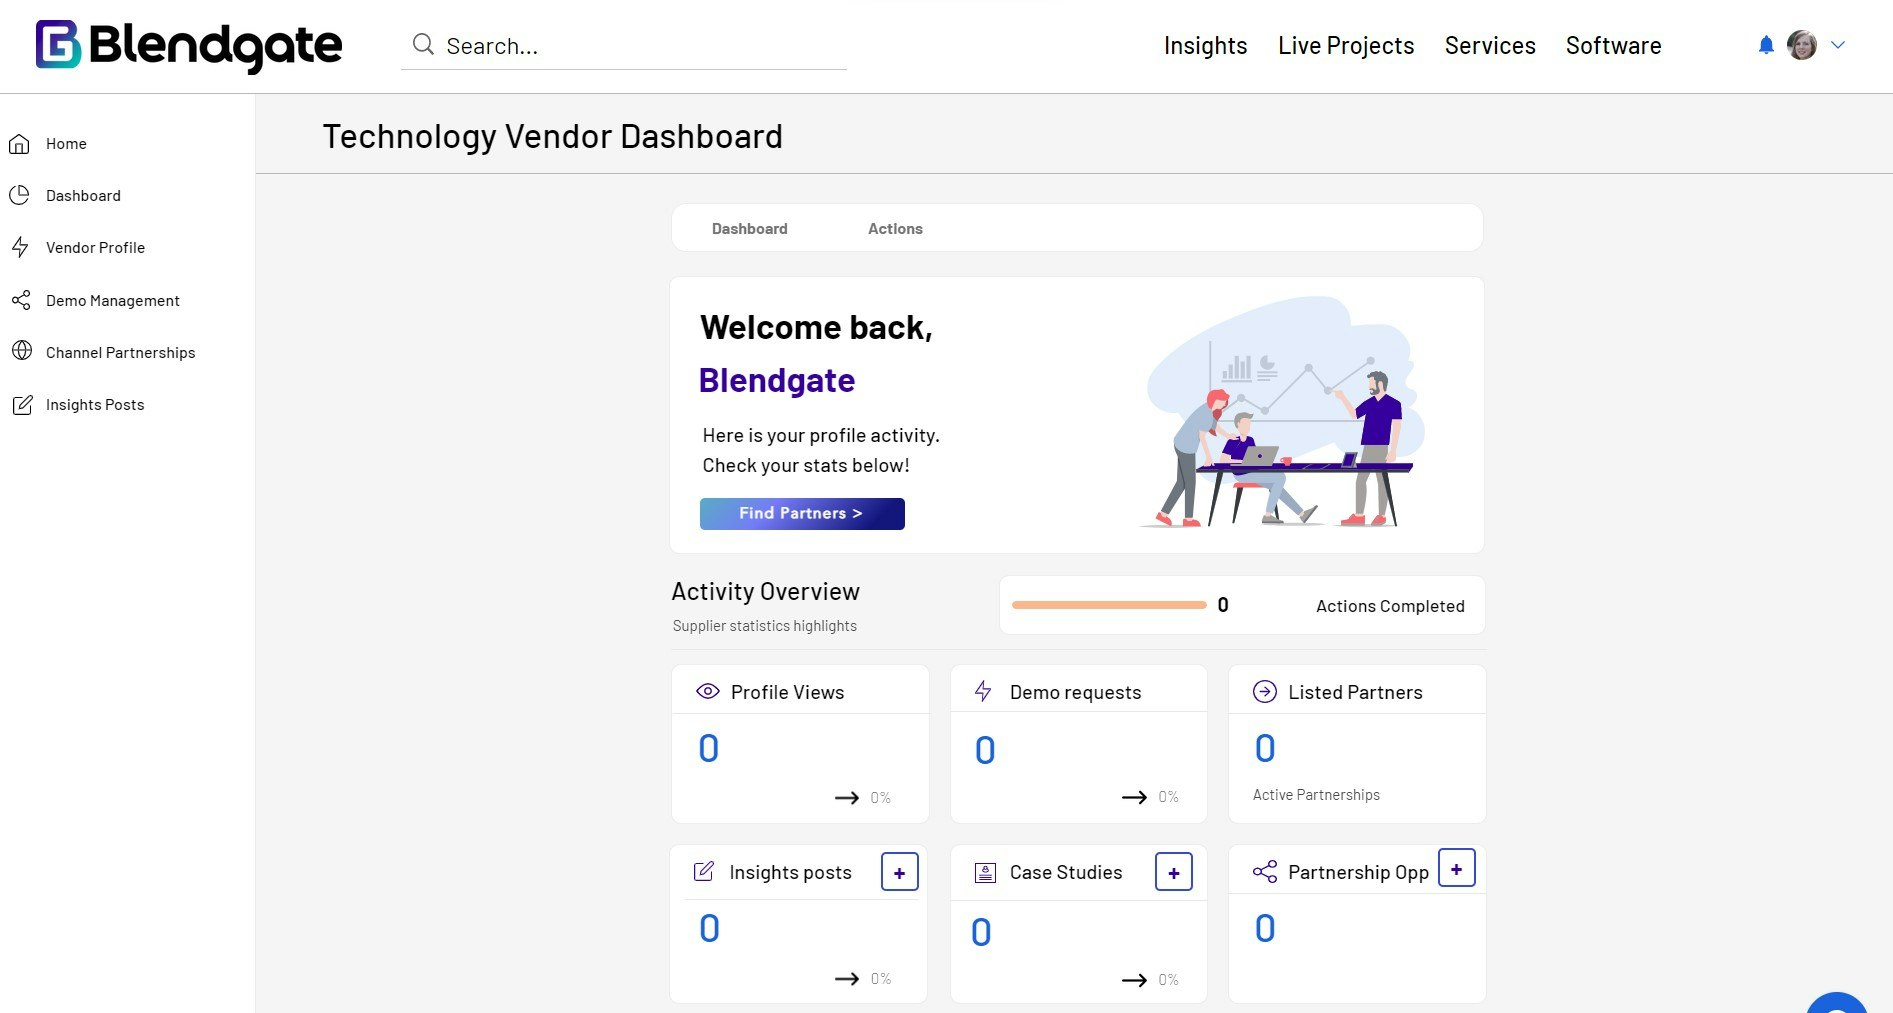Click the Profile Views eye icon
The width and height of the screenshot is (1893, 1013).
[x=708, y=691]
